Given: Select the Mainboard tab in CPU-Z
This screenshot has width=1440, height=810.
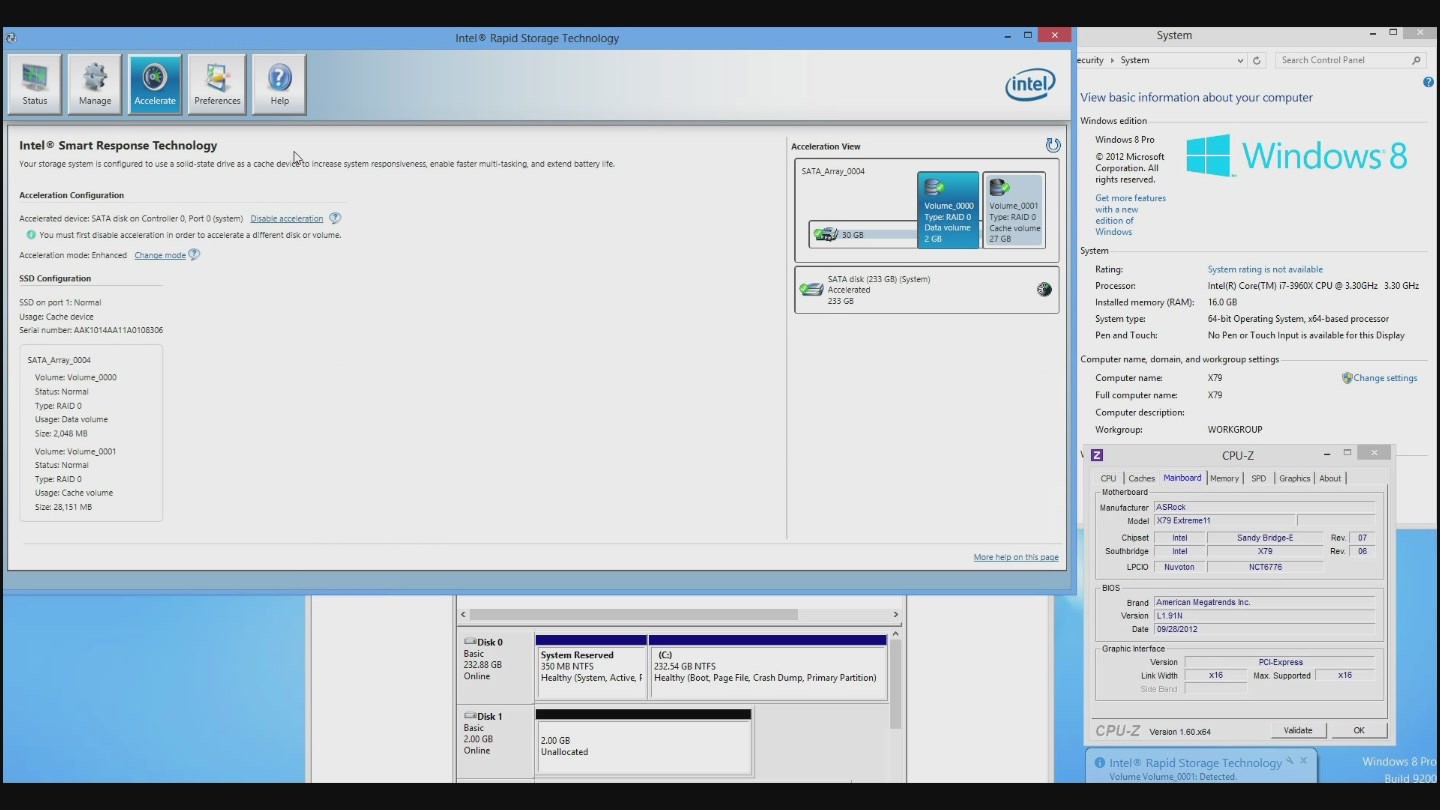Looking at the screenshot, I should tap(1182, 478).
